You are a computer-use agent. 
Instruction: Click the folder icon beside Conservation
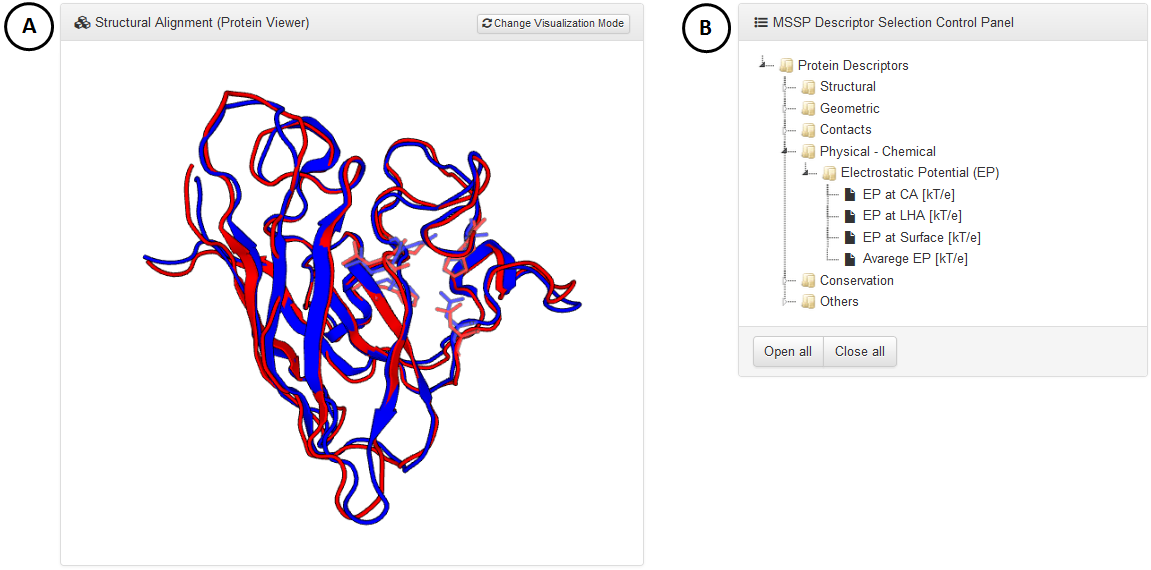[x=808, y=280]
